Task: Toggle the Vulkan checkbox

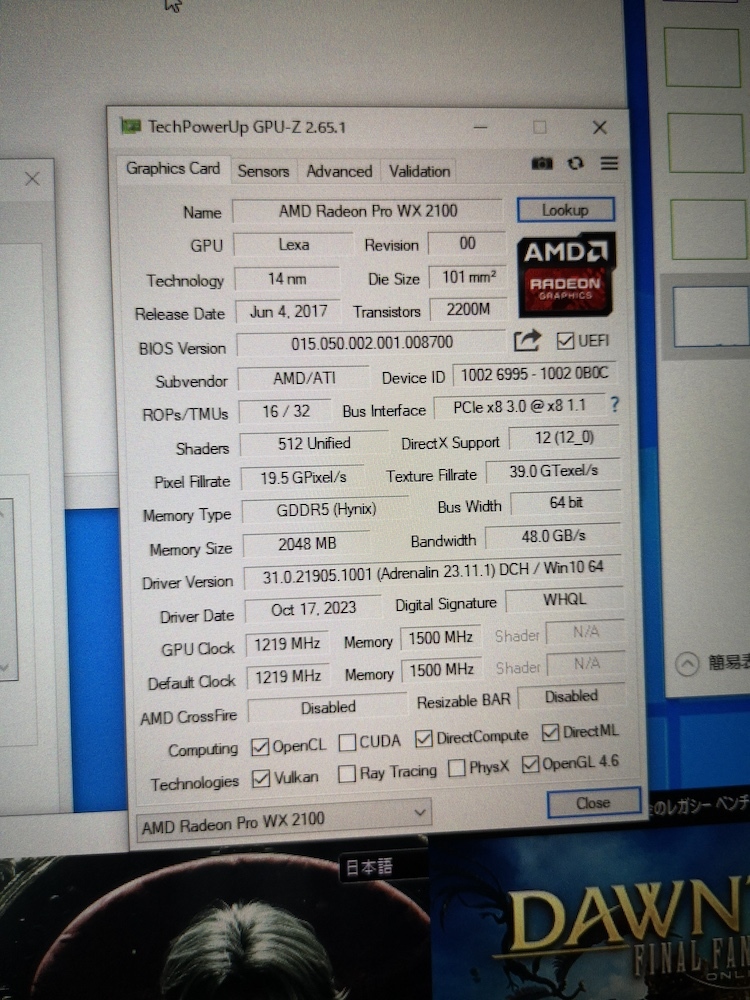Action: 261,779
